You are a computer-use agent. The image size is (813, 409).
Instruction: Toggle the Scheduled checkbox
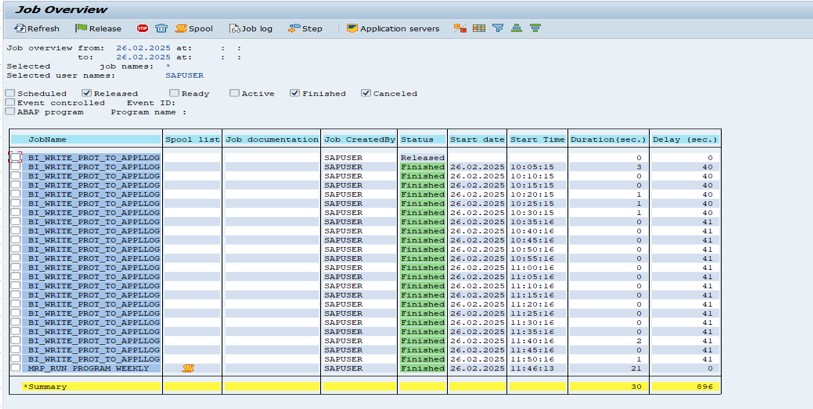point(10,93)
